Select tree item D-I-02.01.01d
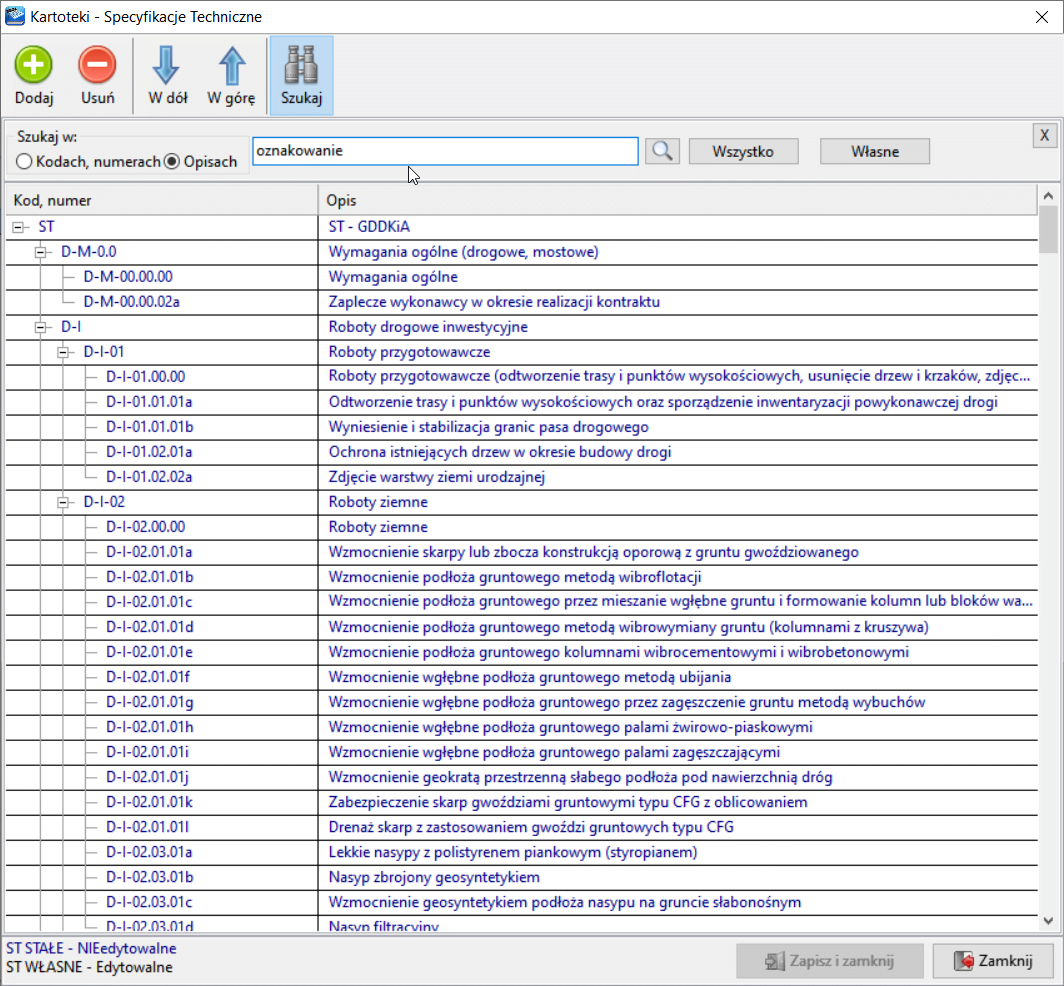The width and height of the screenshot is (1064, 986). coord(149,627)
